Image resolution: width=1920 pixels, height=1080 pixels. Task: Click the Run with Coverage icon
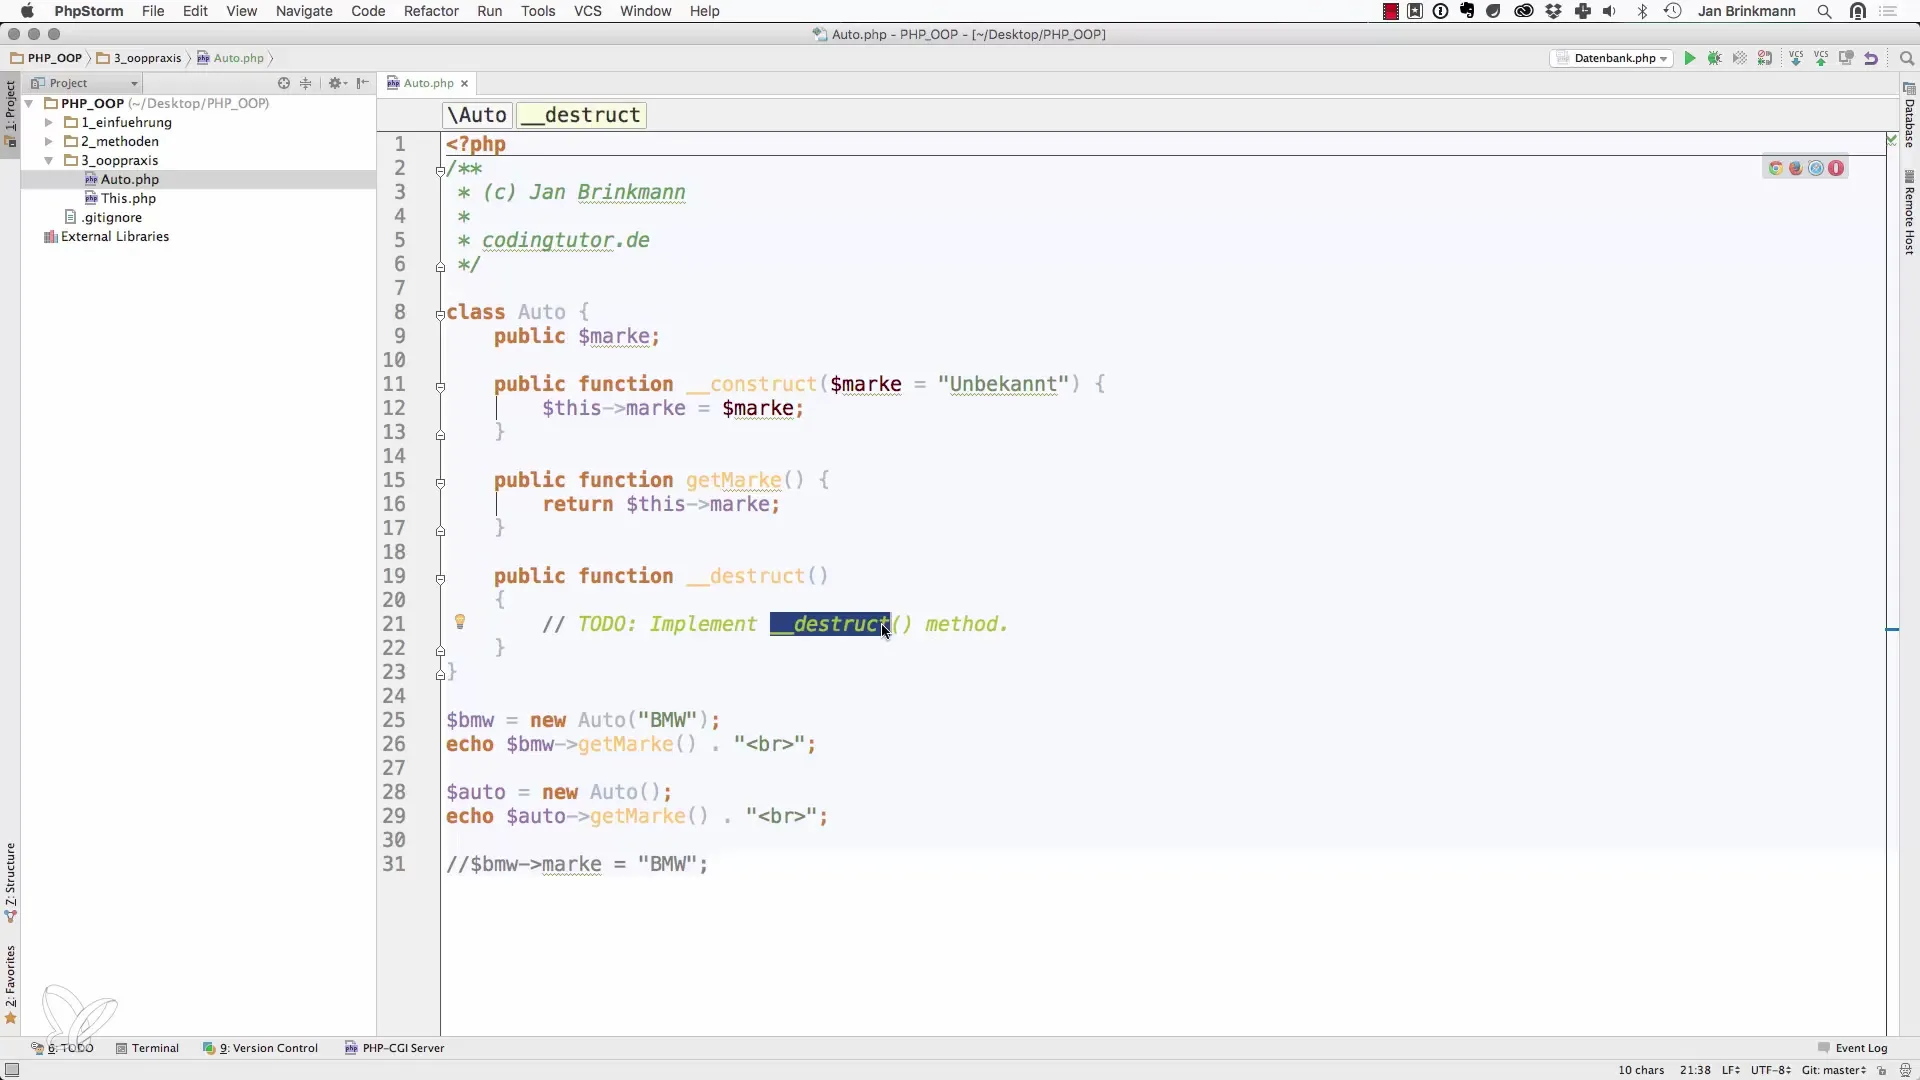(1740, 58)
